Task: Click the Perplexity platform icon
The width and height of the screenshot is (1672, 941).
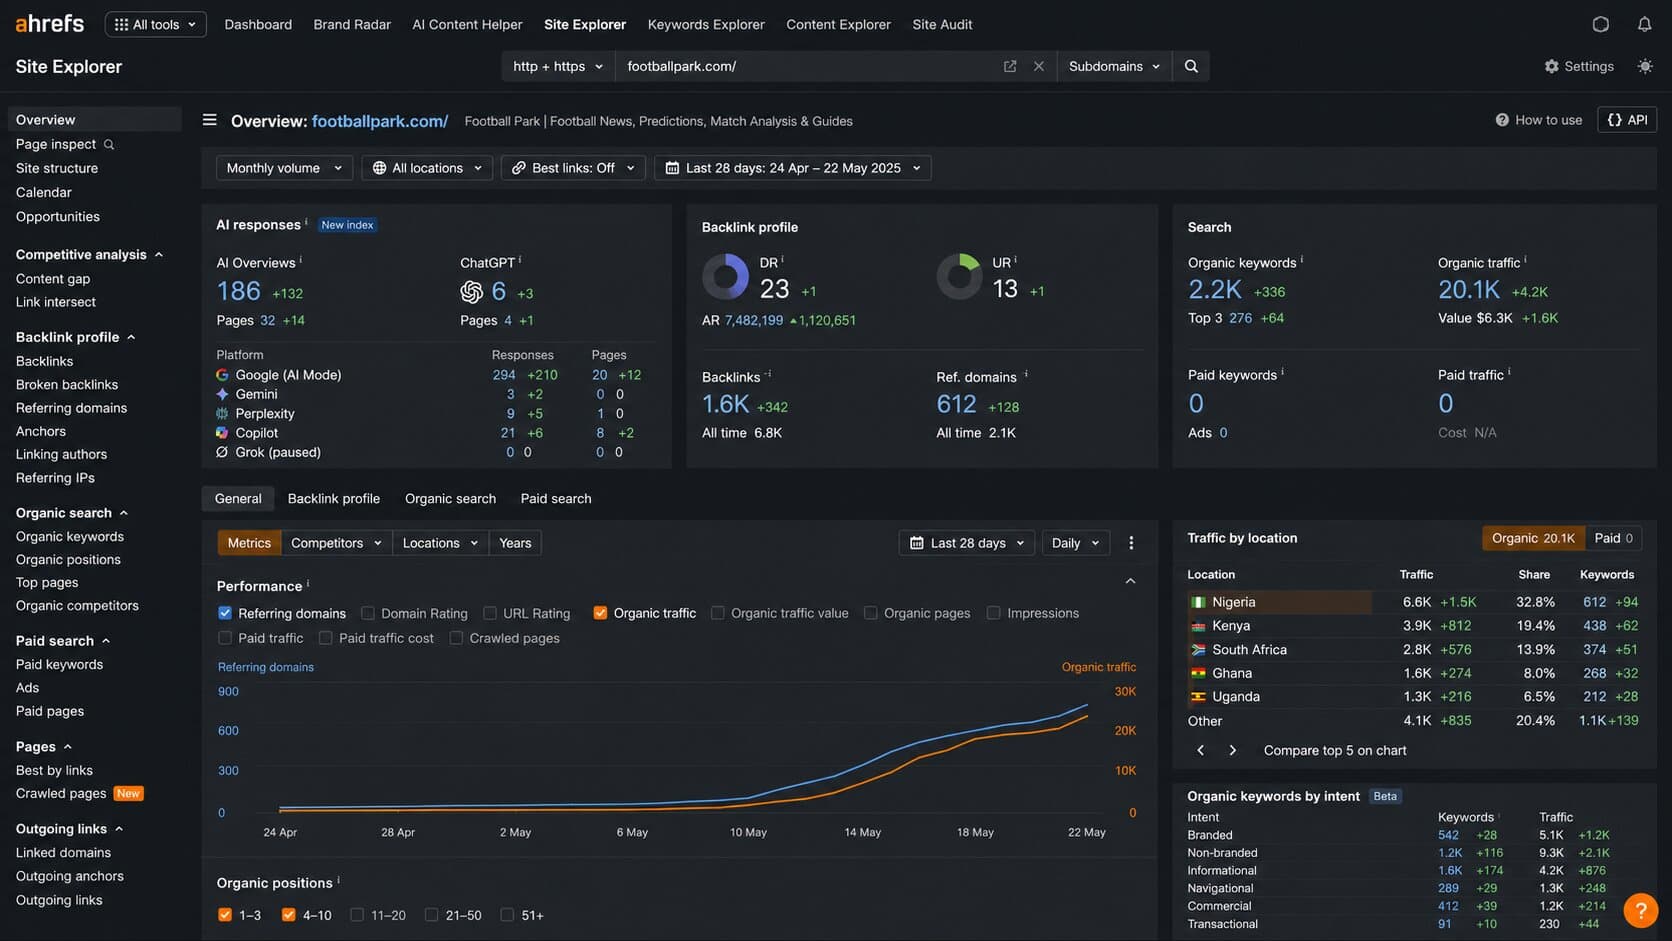Action: coord(222,413)
